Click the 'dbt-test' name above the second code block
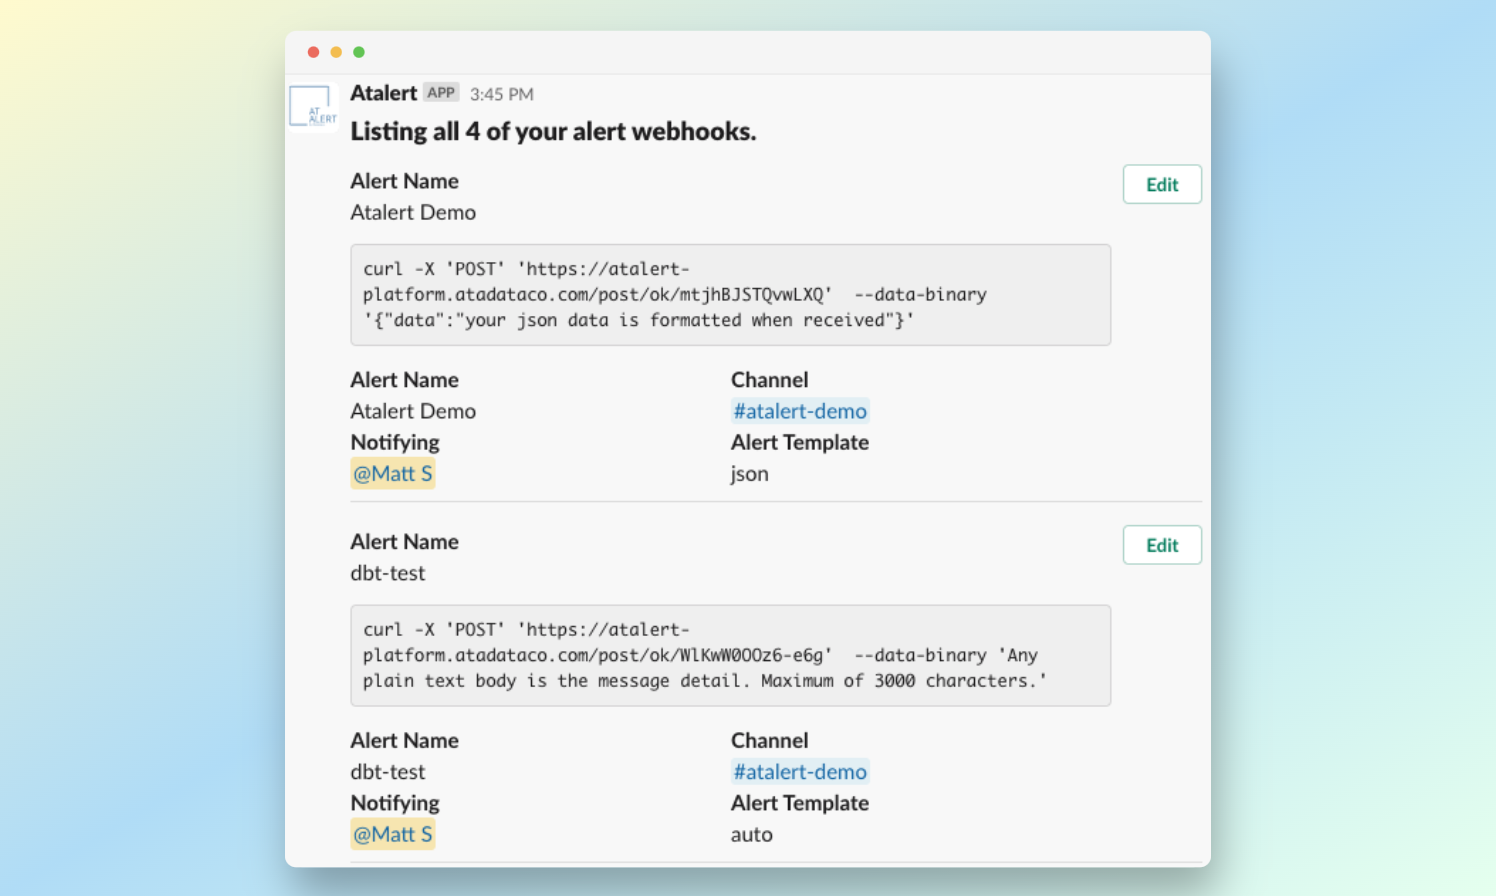This screenshot has height=896, width=1496. coord(388,574)
